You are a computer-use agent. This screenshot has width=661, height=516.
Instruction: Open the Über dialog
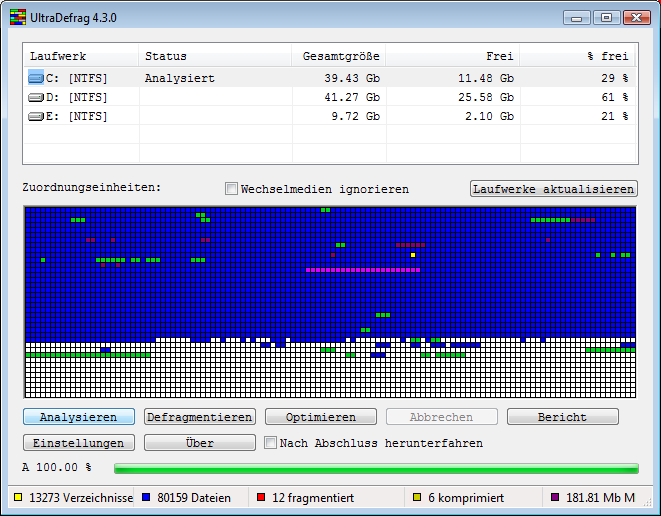[x=200, y=443]
